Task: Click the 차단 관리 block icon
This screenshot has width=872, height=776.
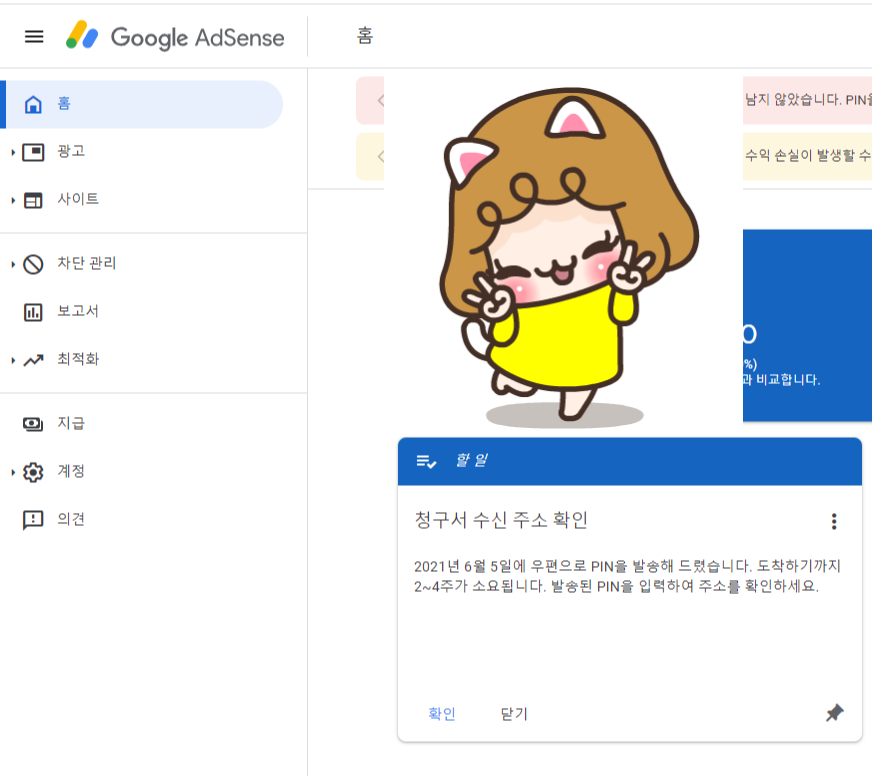Action: coord(33,264)
